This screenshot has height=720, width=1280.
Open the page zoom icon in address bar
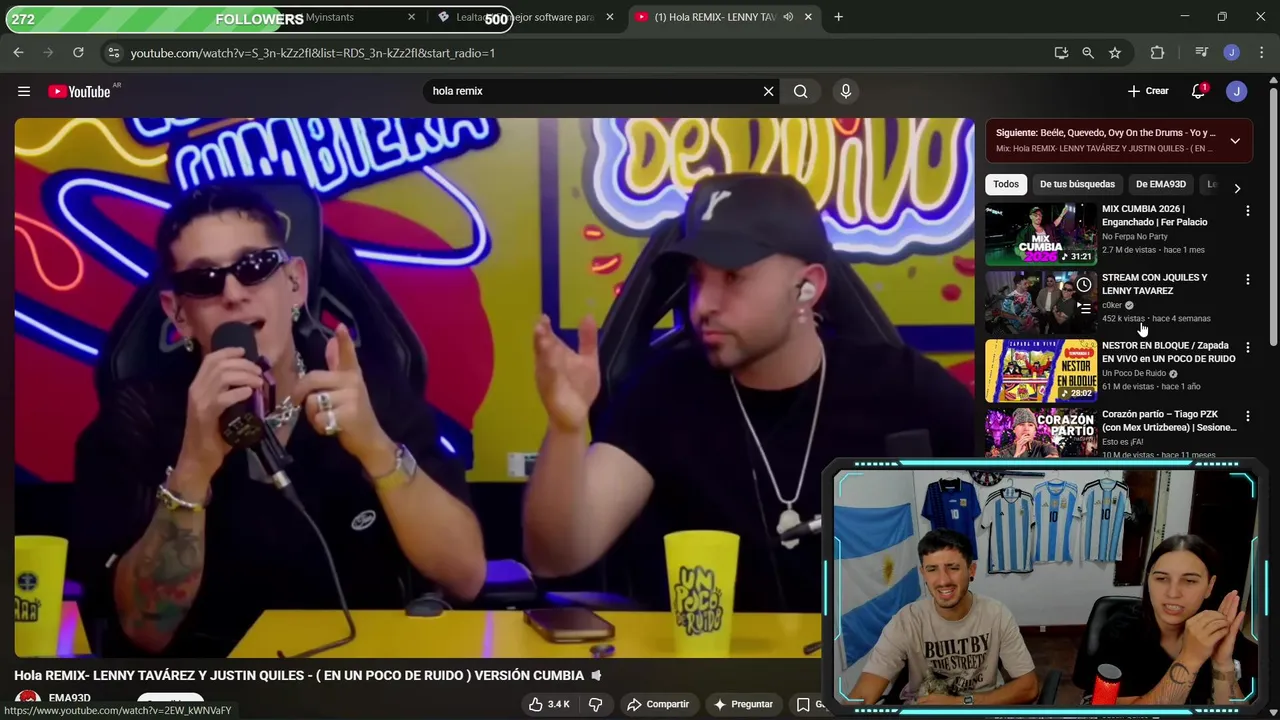point(1088,53)
